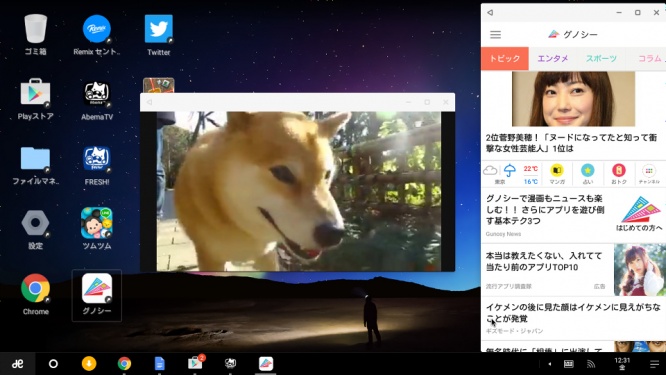666x375 pixels.
Task: Open Chrome from the desktop
Action: pos(35,288)
